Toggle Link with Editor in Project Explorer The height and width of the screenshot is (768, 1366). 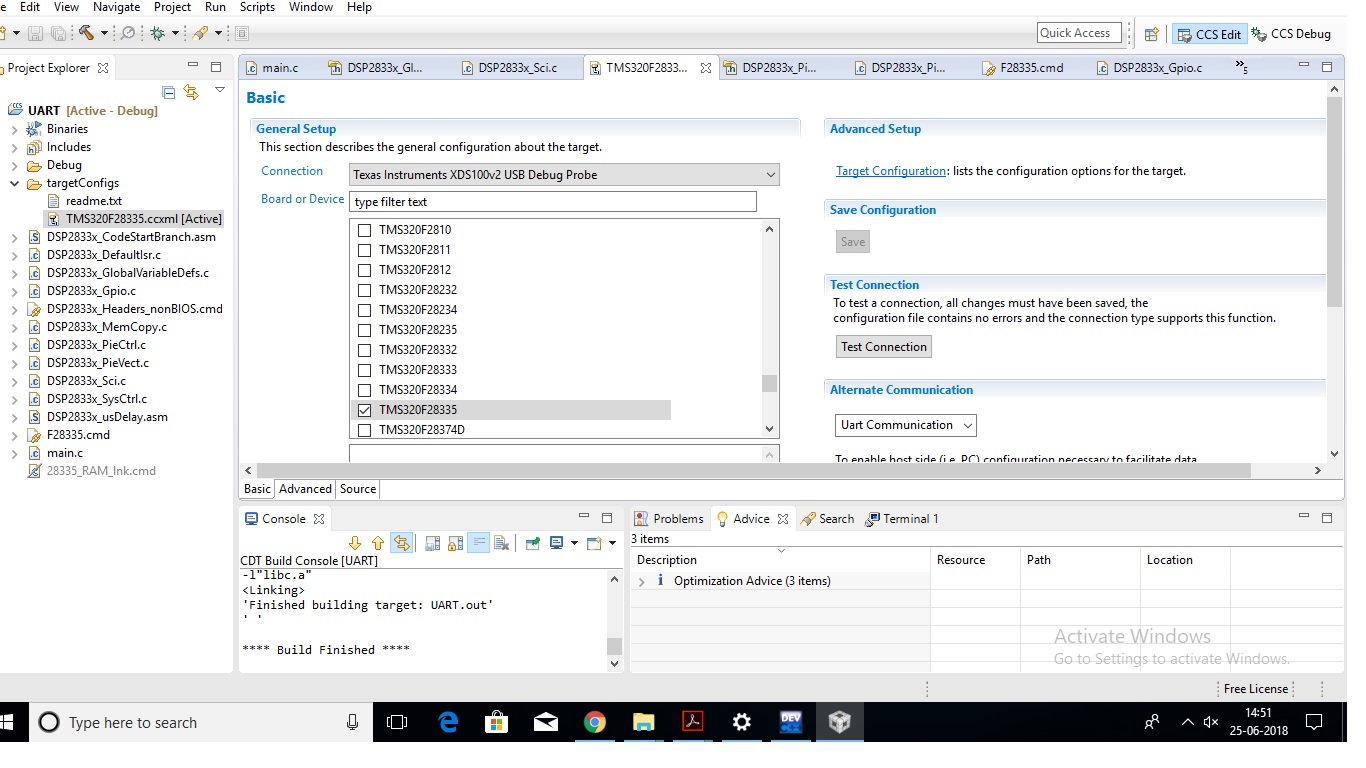[191, 92]
